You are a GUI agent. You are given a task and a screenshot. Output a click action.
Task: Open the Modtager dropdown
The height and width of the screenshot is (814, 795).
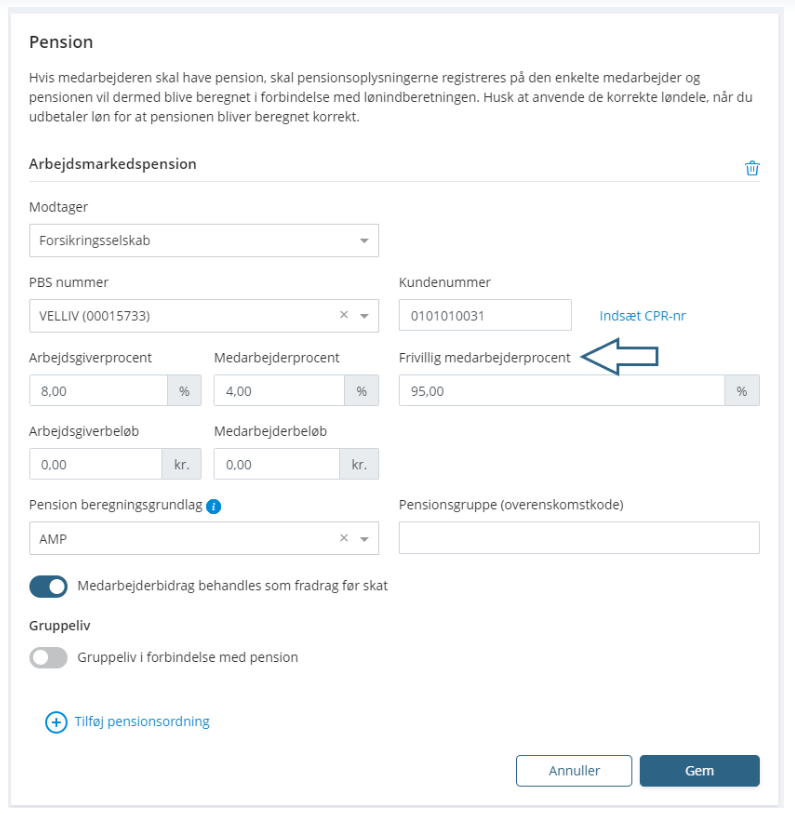click(x=203, y=241)
